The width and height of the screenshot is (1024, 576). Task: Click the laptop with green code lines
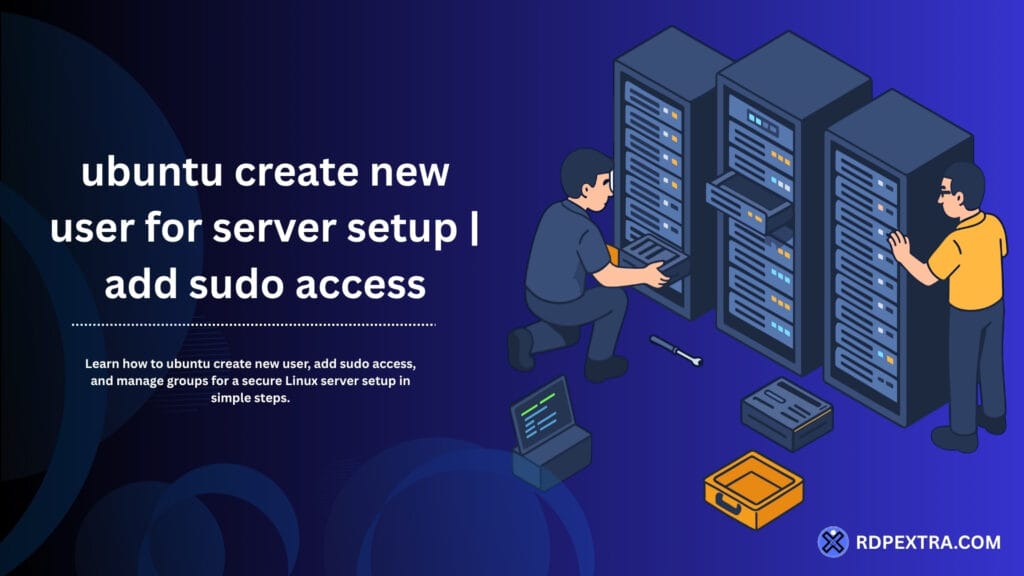pyautogui.click(x=551, y=432)
